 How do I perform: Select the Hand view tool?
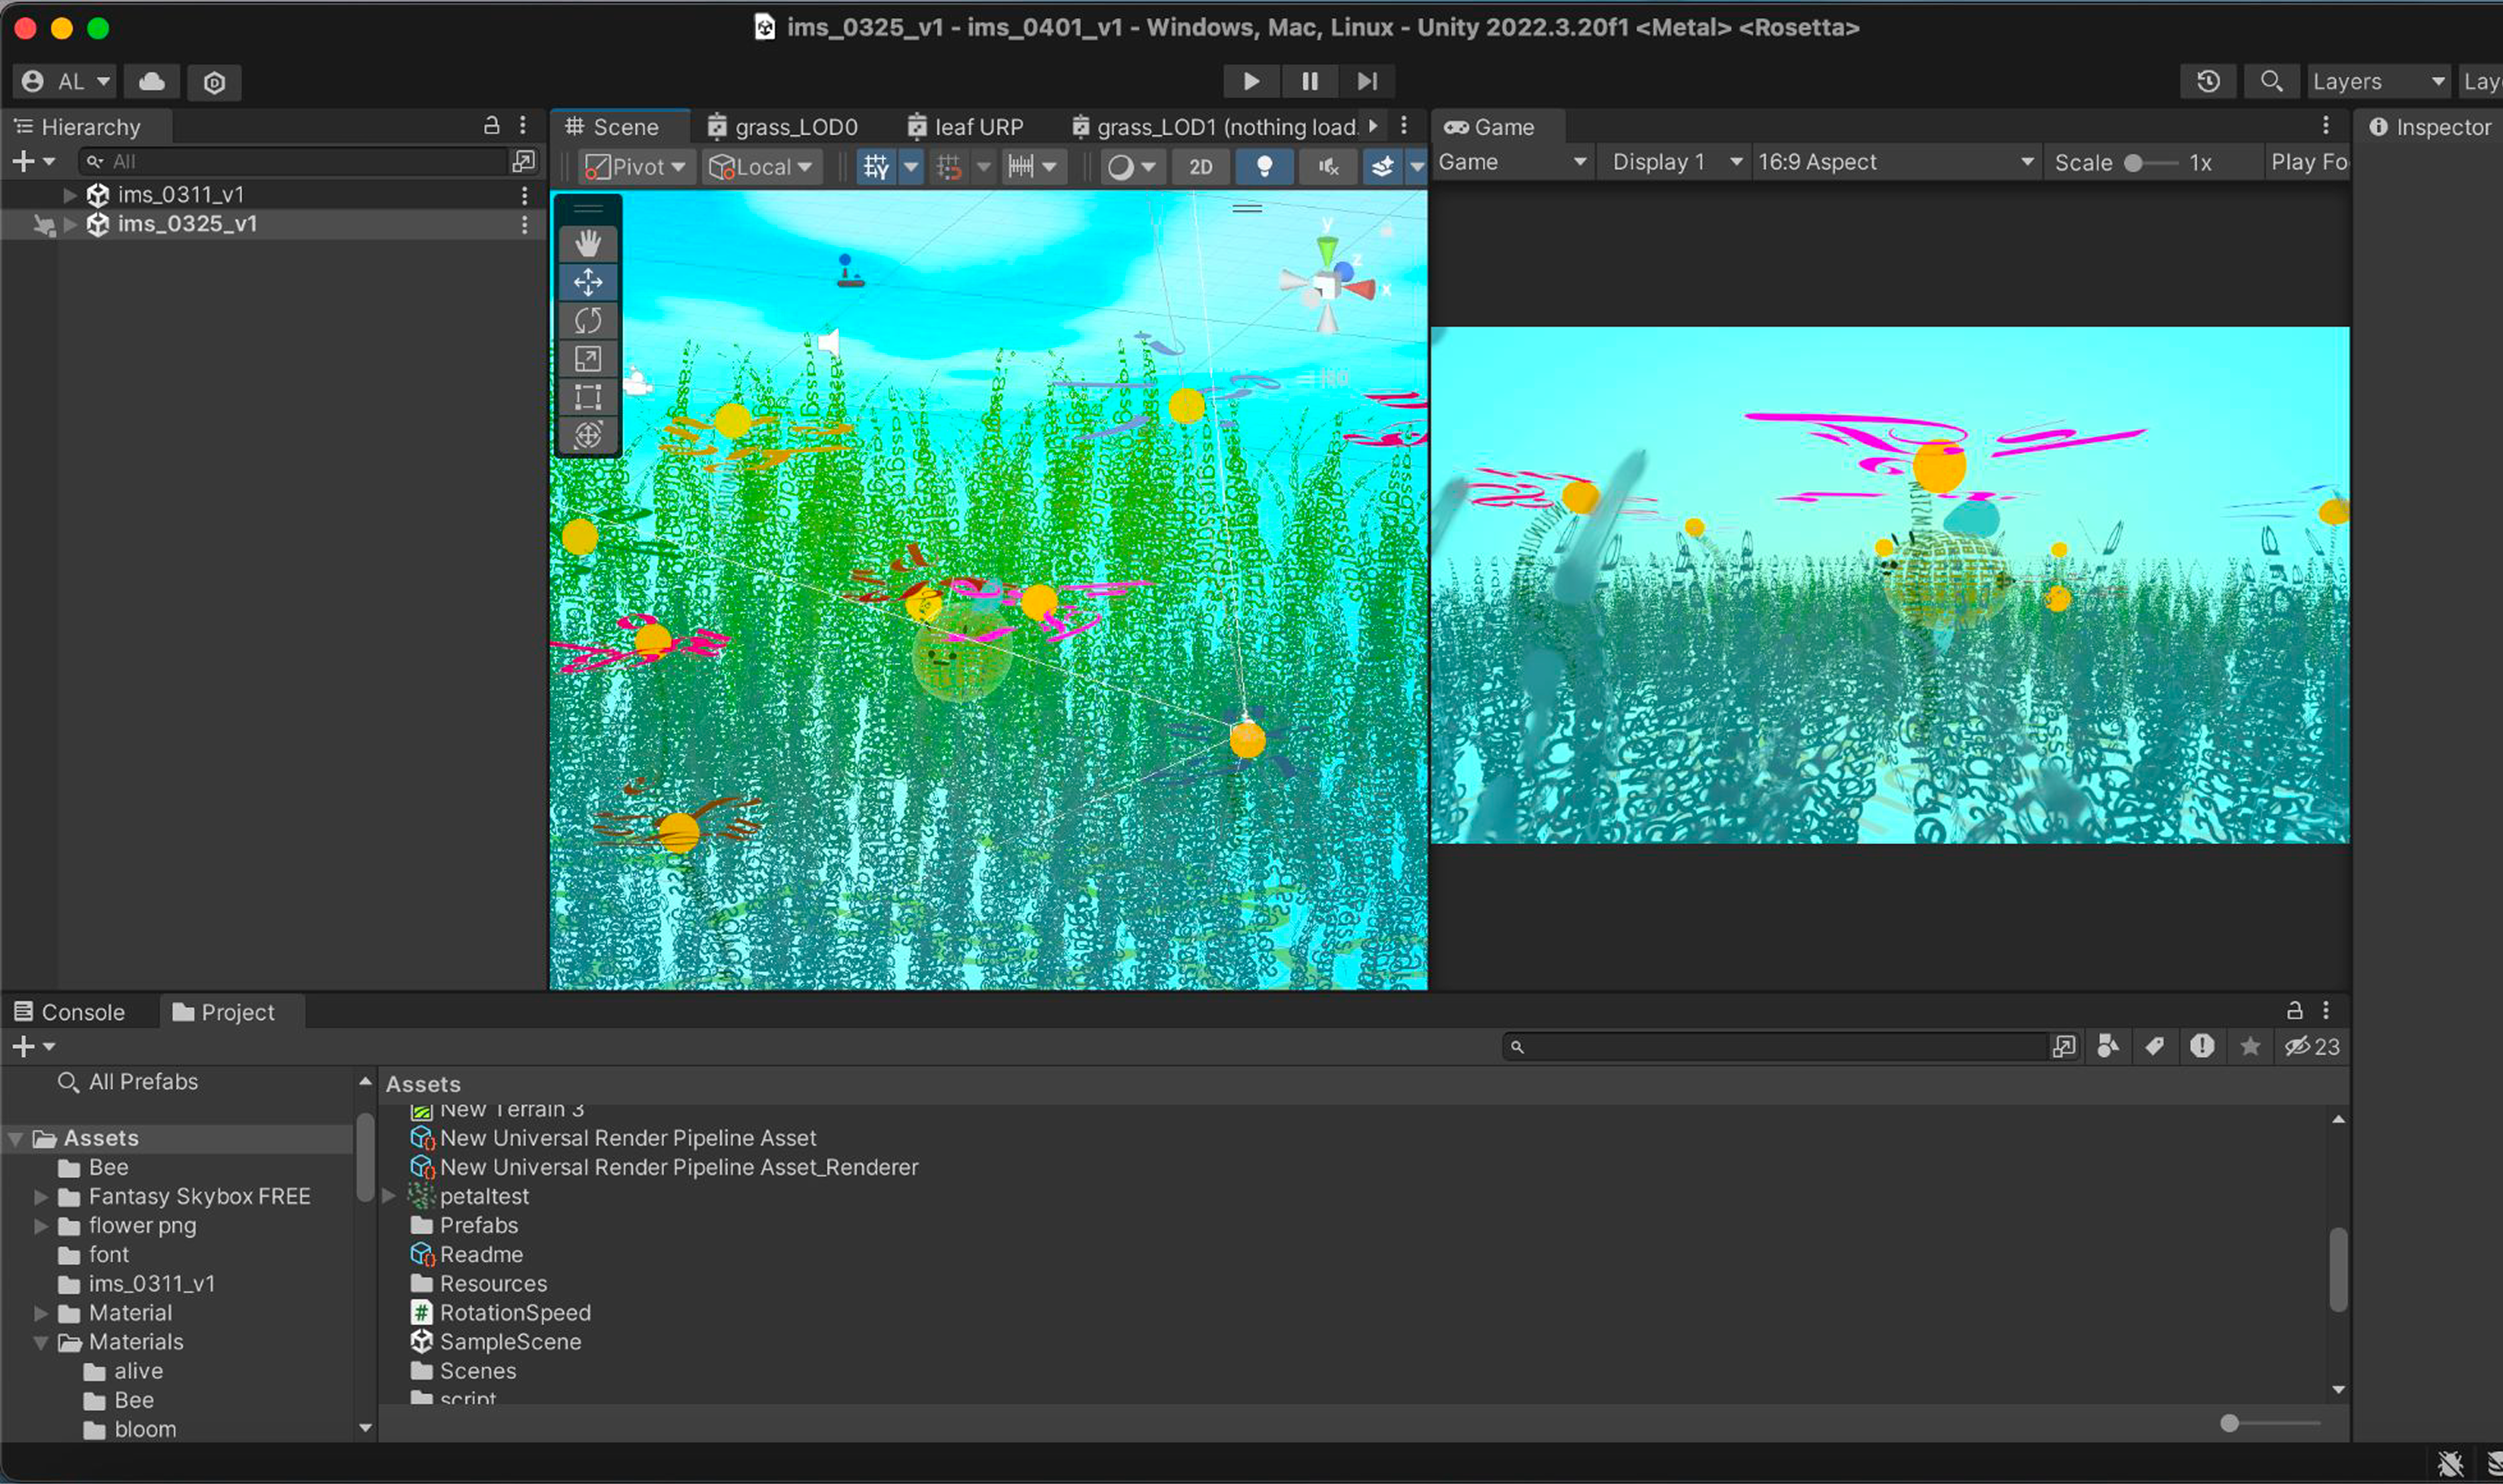588,244
